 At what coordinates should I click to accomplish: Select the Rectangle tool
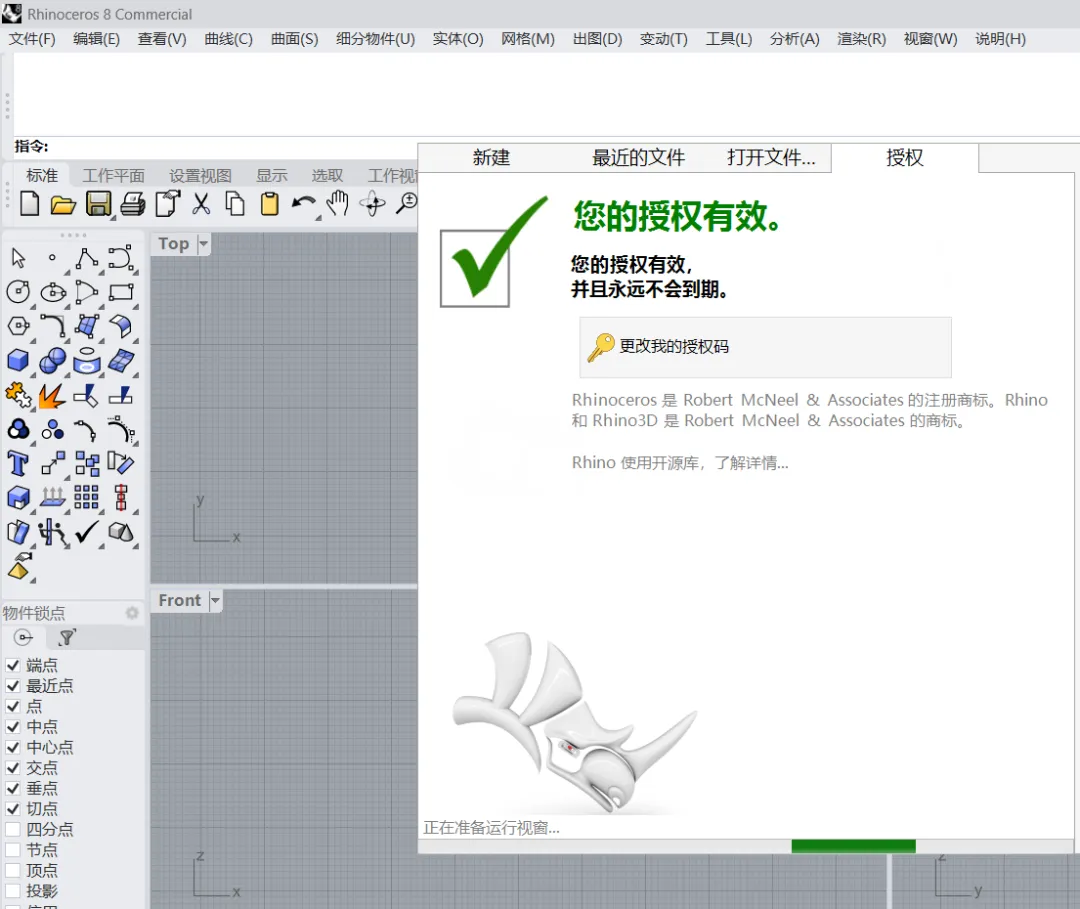[x=121, y=292]
